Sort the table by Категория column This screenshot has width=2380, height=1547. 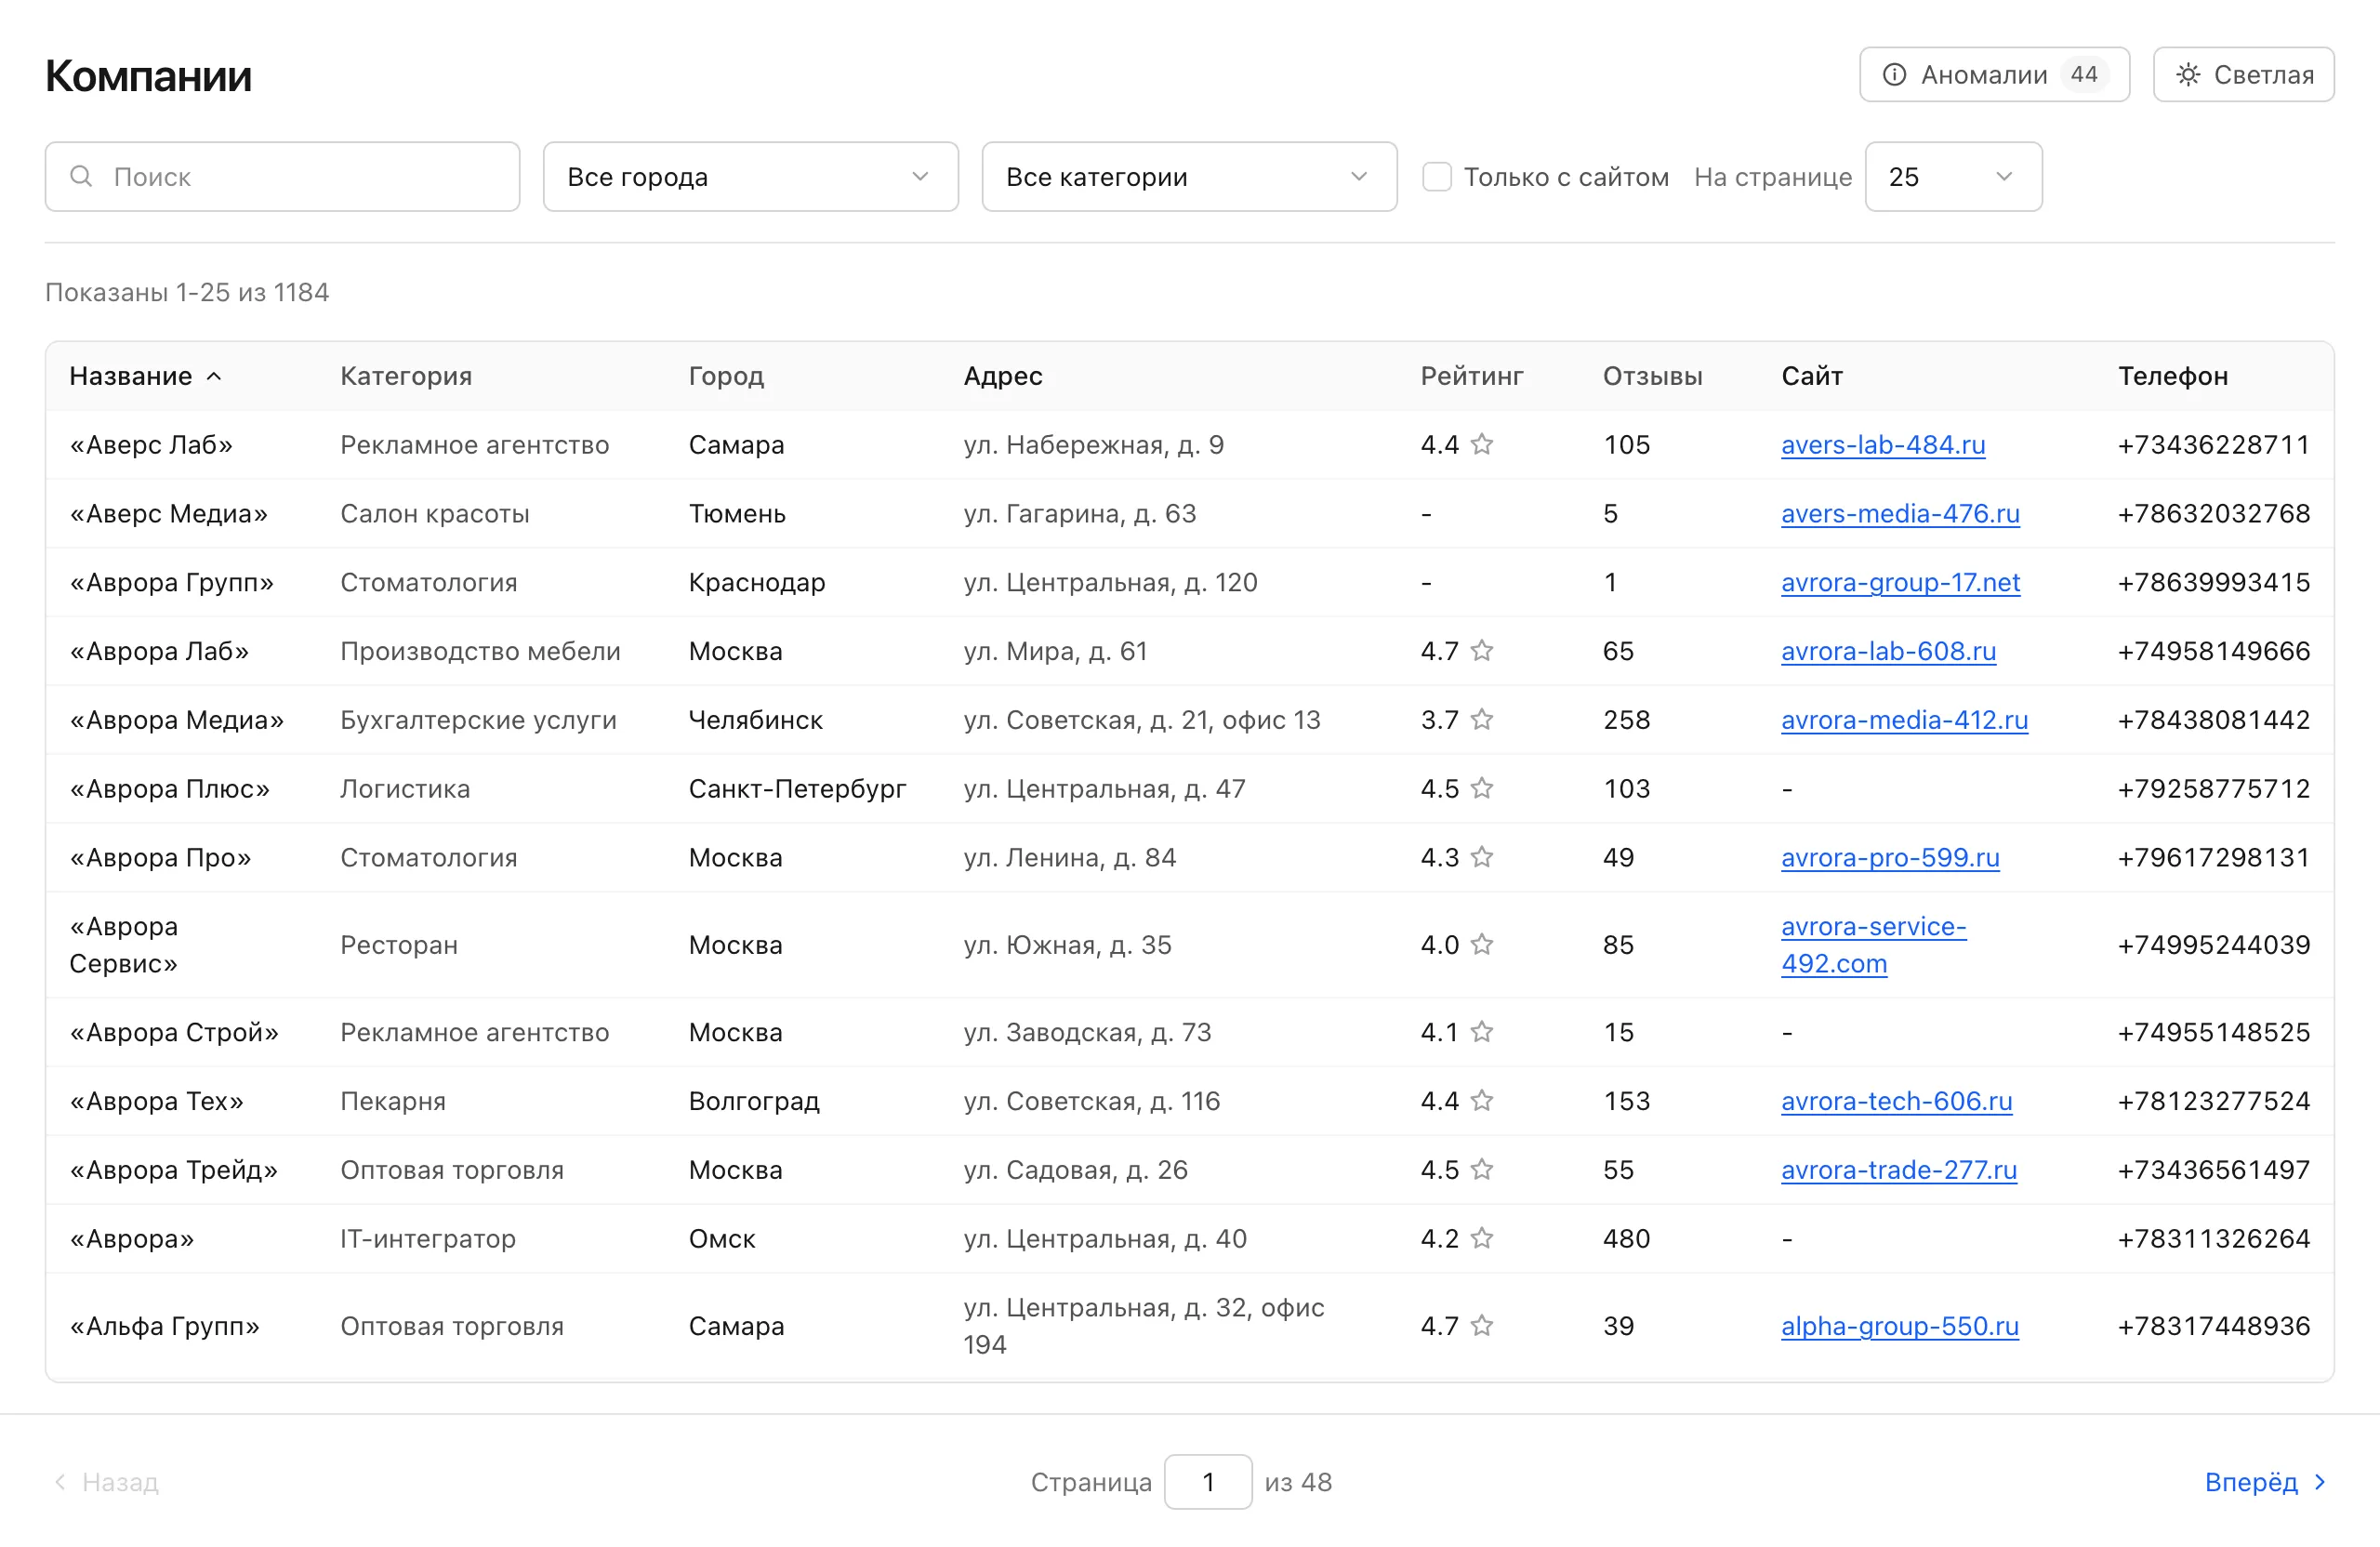(x=406, y=376)
